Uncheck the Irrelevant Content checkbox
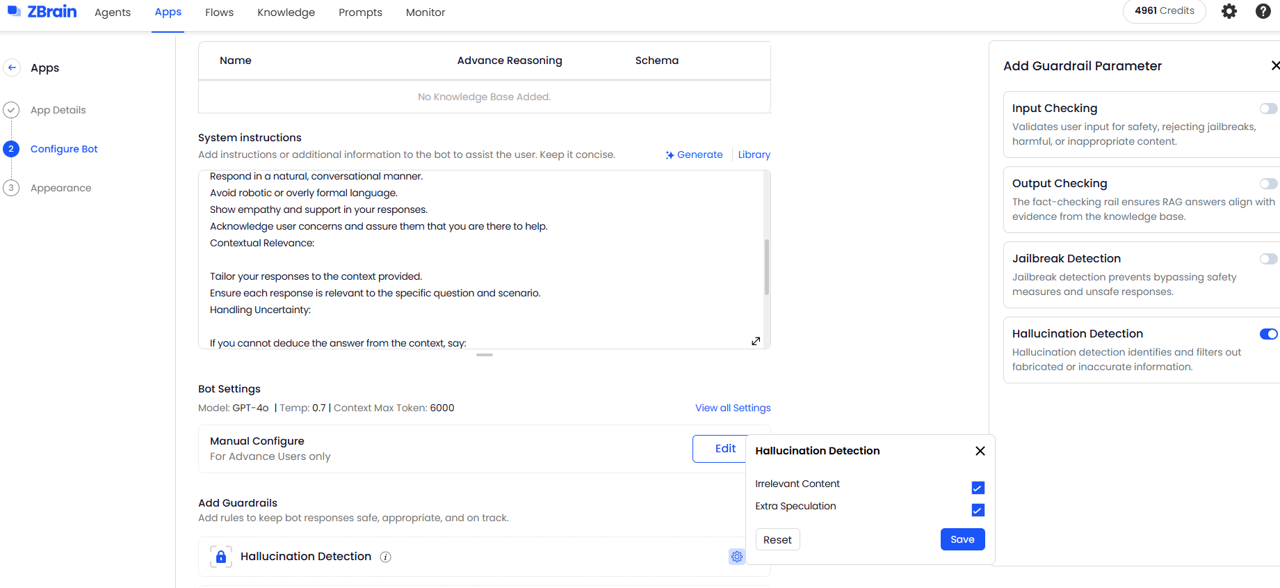Viewport: 1280px width, 588px height. click(978, 488)
